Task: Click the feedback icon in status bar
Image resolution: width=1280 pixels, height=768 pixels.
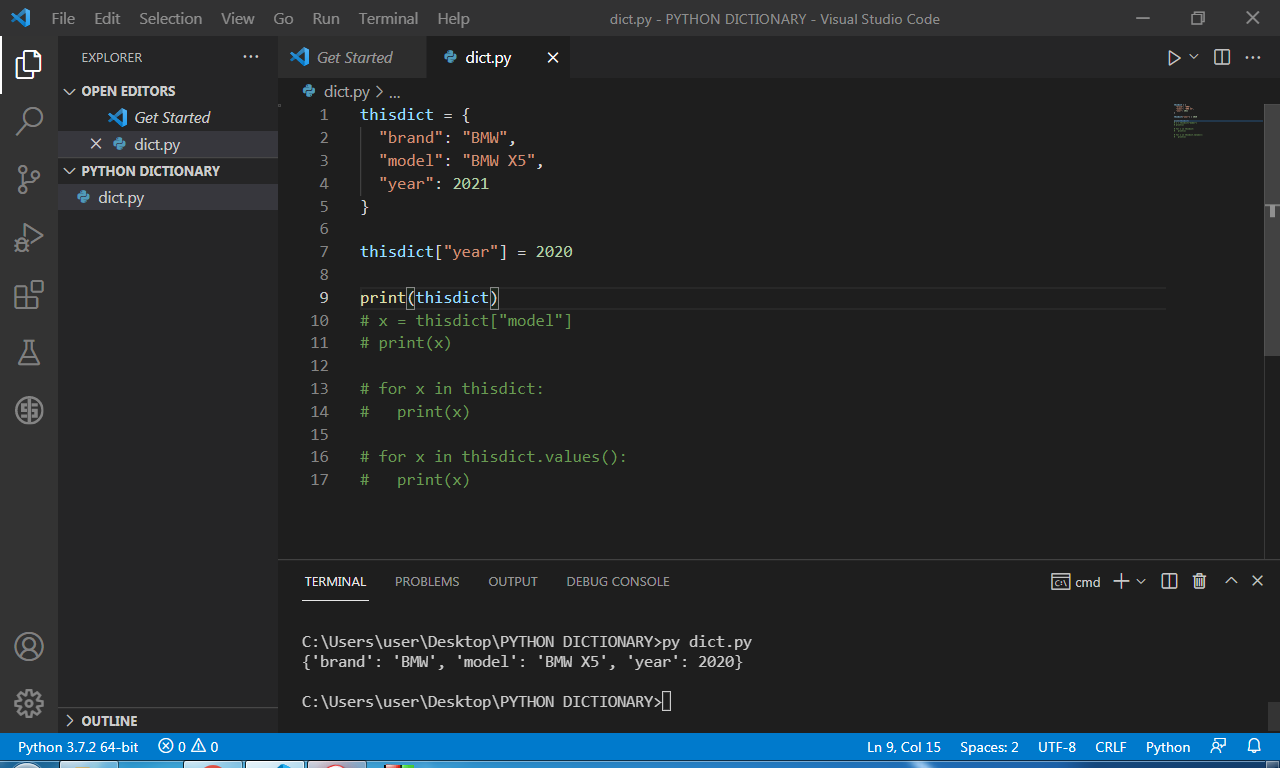Action: [1218, 746]
